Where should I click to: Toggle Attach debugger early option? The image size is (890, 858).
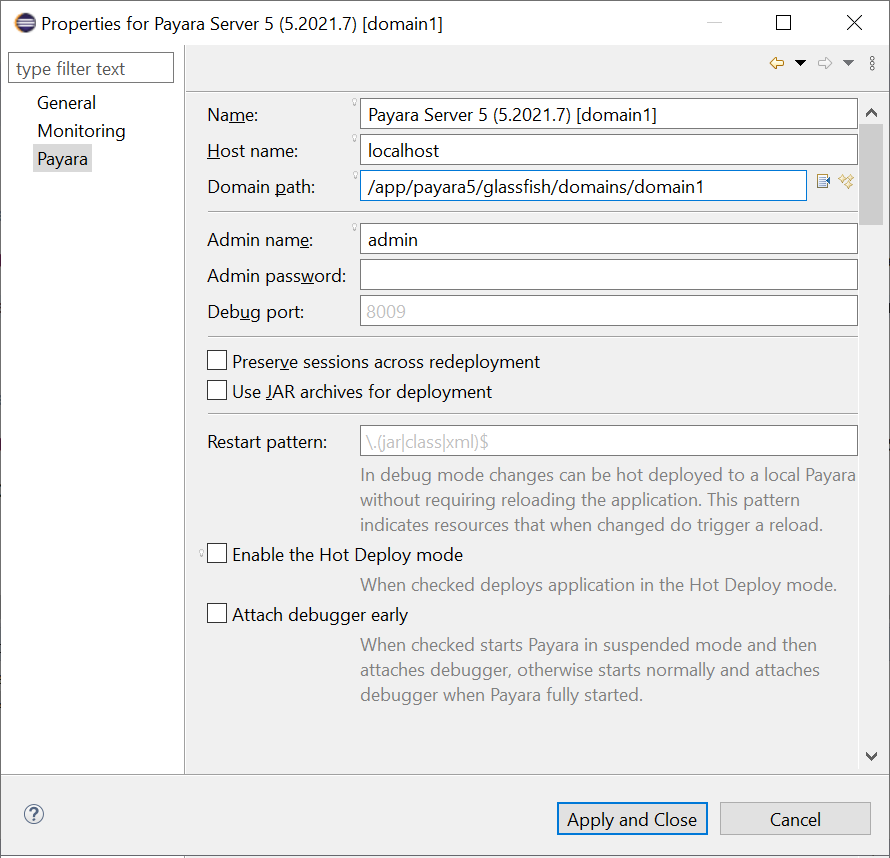[217, 614]
